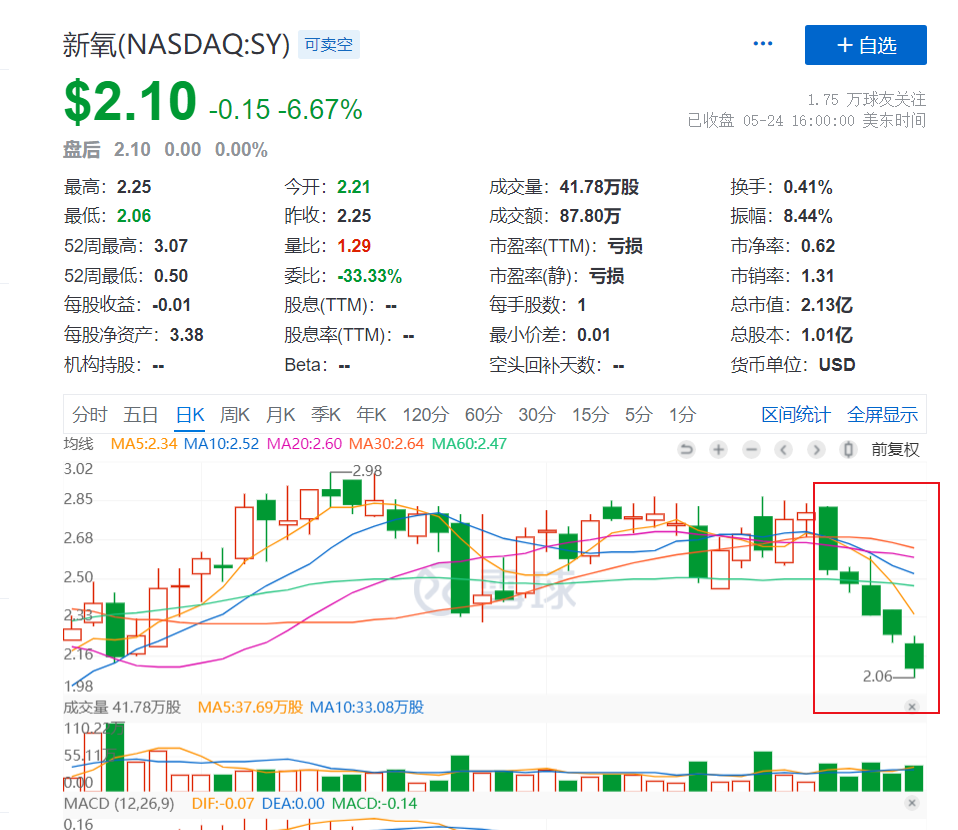The height and width of the screenshot is (830, 958).
Task: Click the MA10:2.52 moving average label
Action: [x=221, y=444]
